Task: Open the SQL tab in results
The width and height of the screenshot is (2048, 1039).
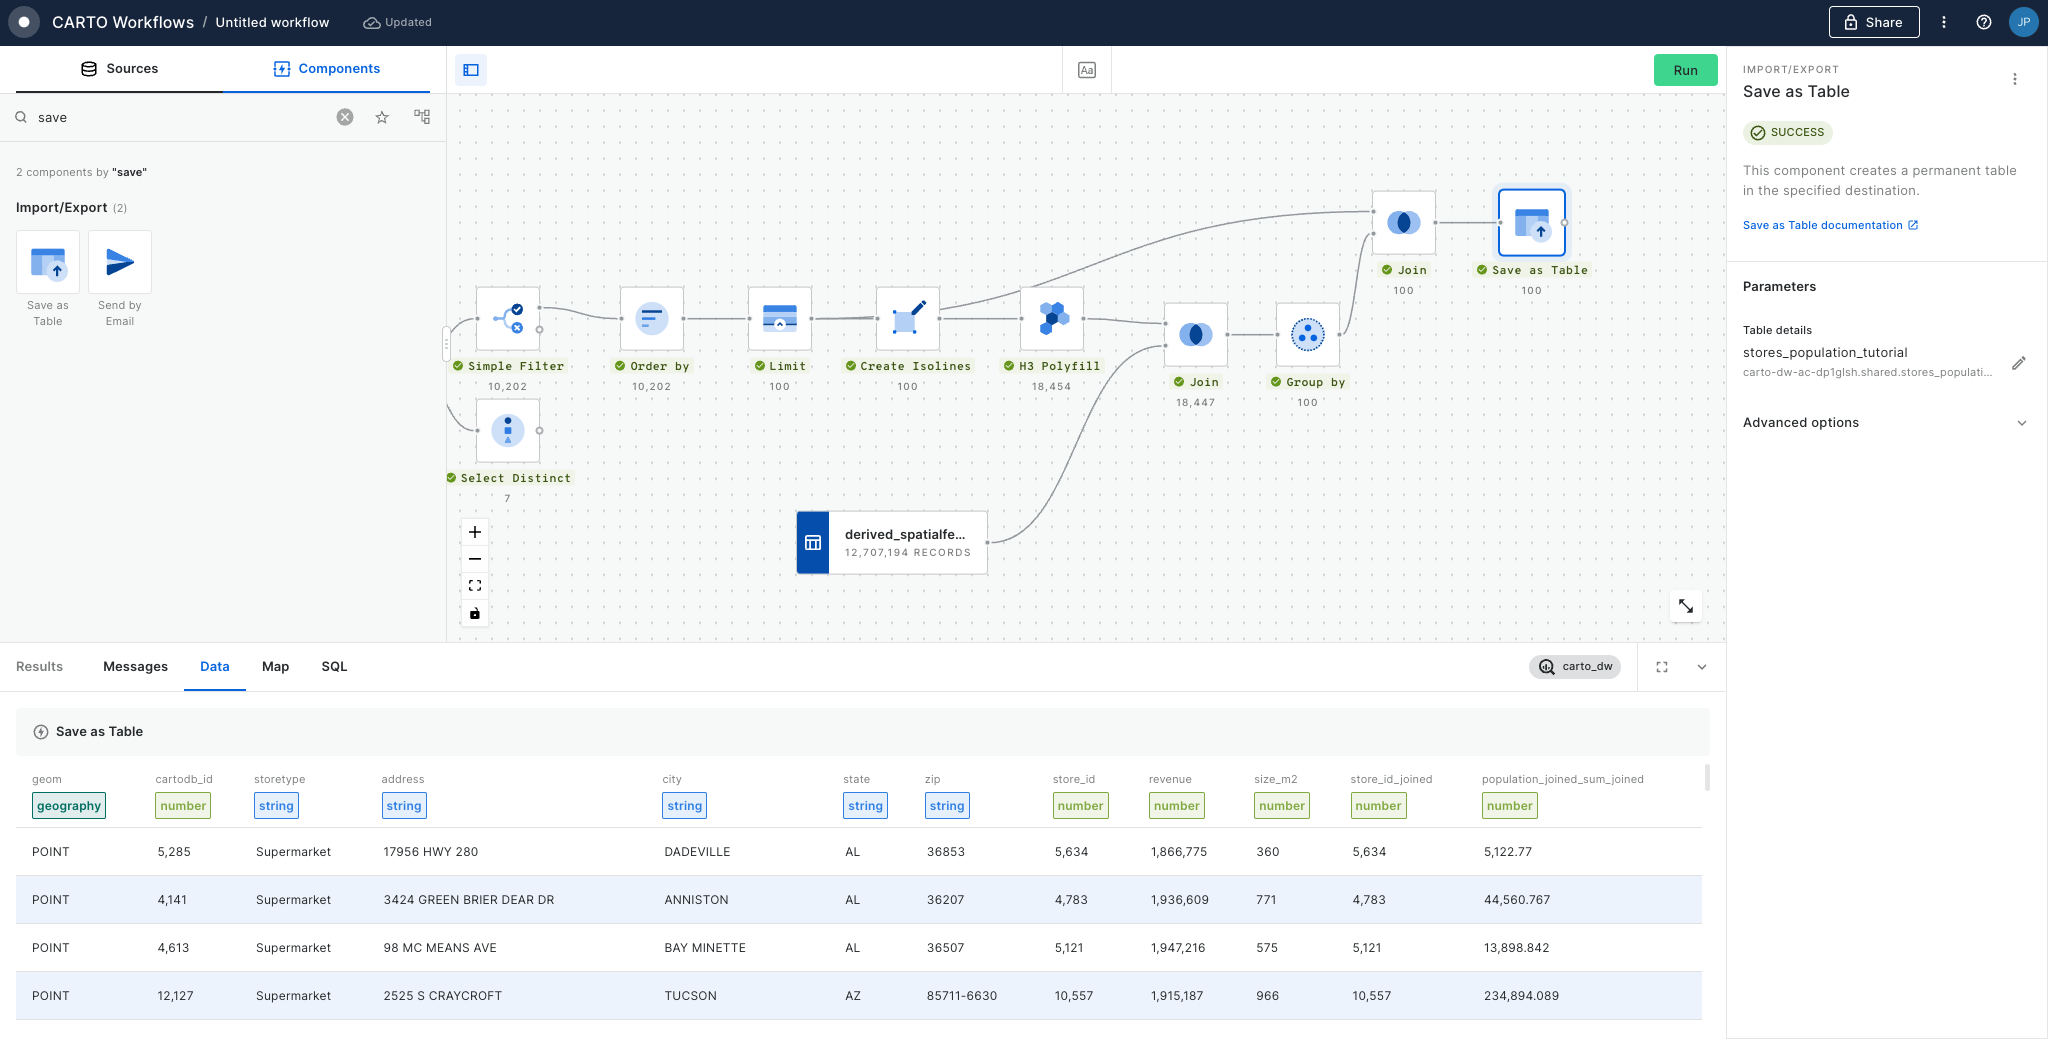Action: (x=334, y=667)
